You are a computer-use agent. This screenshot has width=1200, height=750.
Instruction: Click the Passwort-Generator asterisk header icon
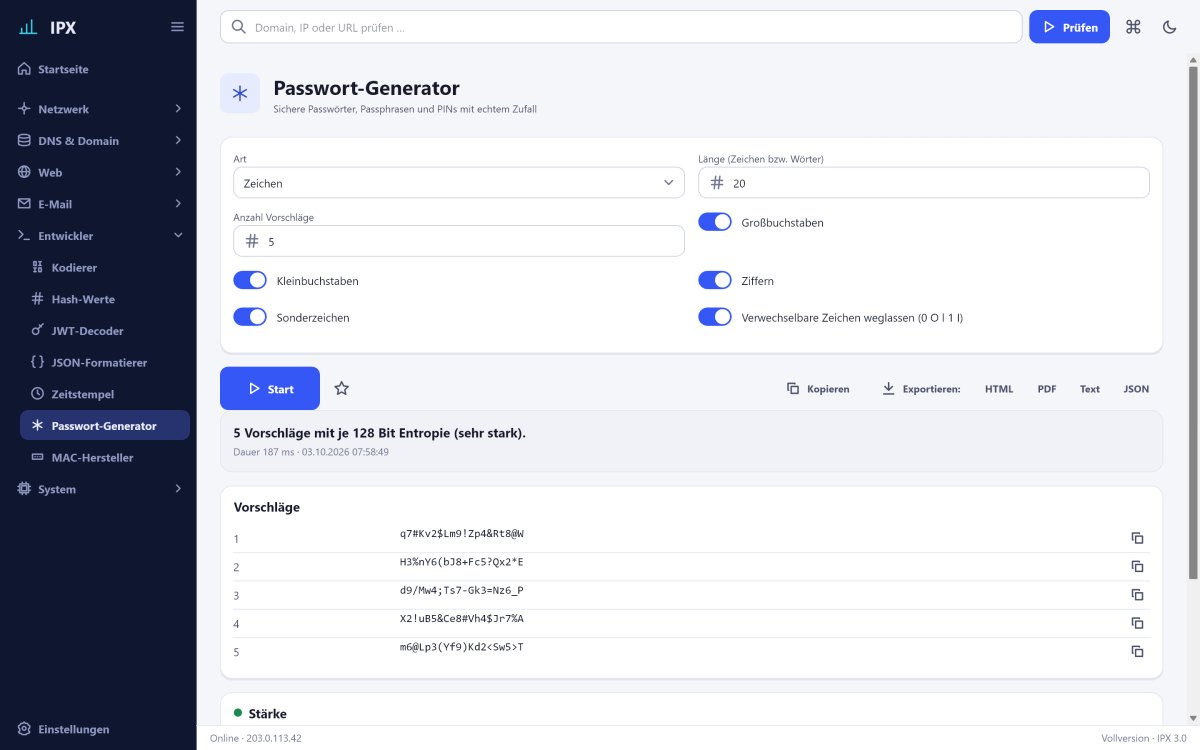pos(240,93)
